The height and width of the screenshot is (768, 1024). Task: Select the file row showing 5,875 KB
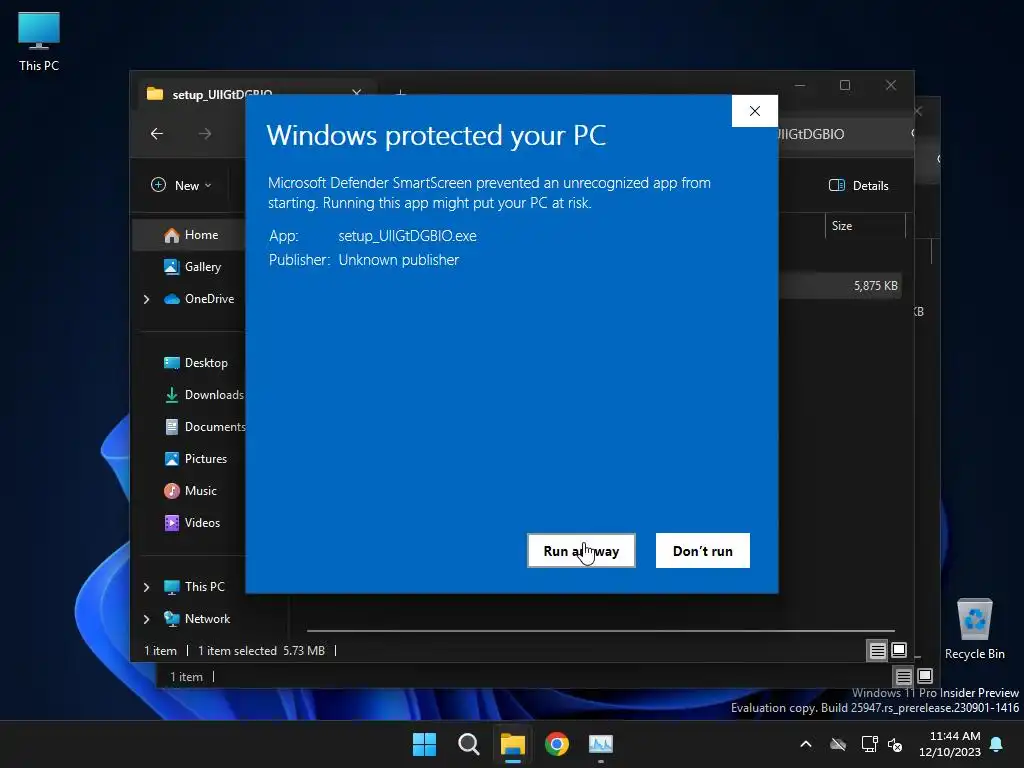click(840, 285)
